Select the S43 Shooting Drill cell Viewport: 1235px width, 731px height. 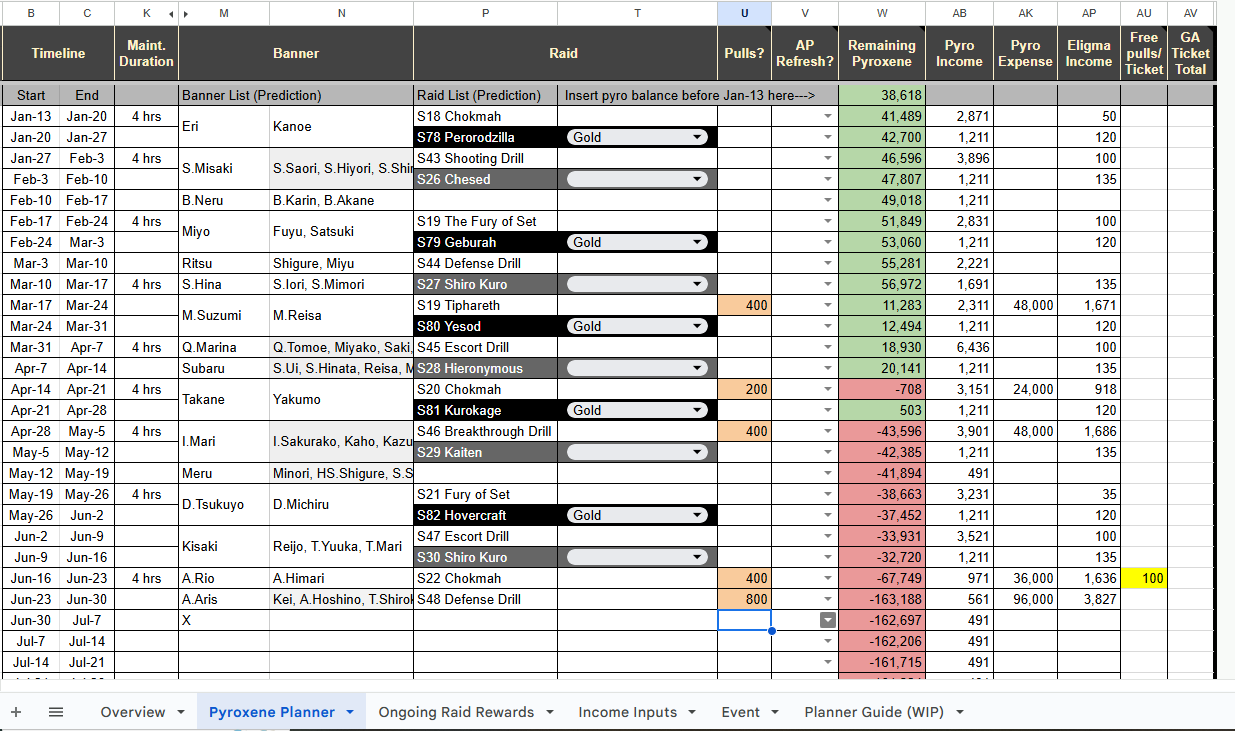click(x=486, y=158)
